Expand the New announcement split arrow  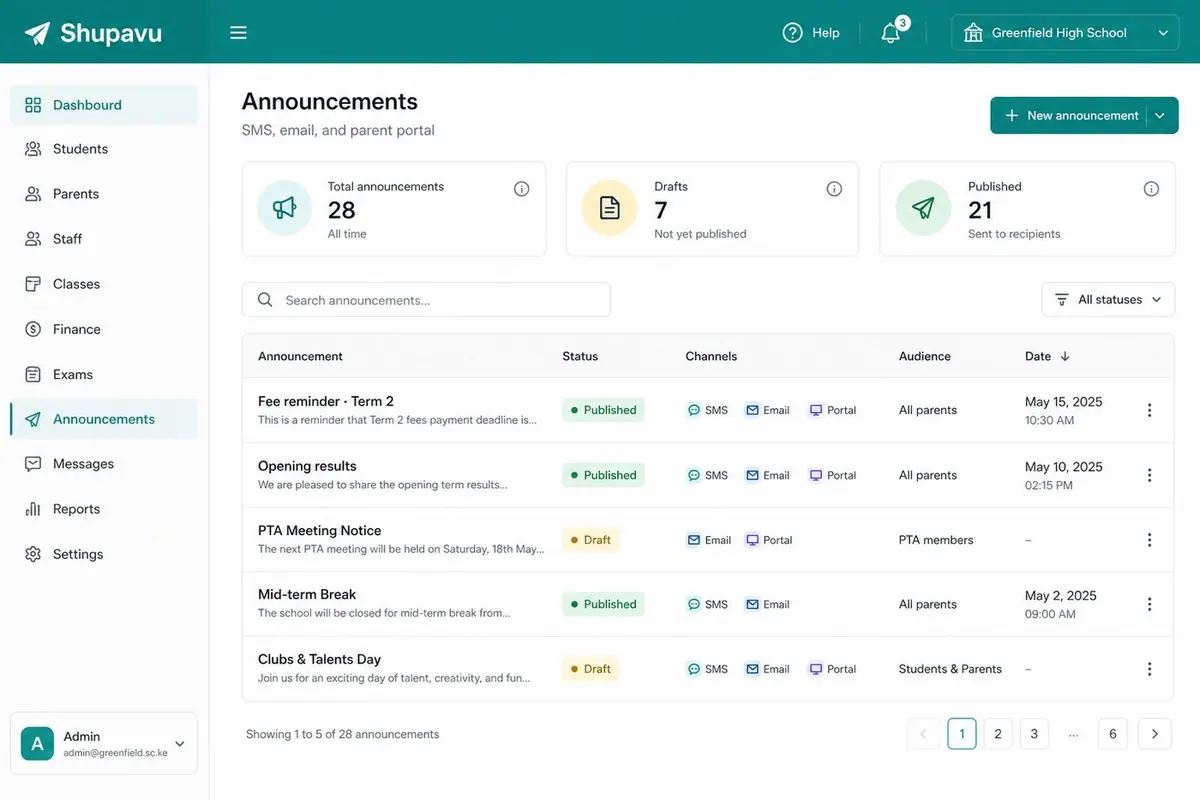1160,115
